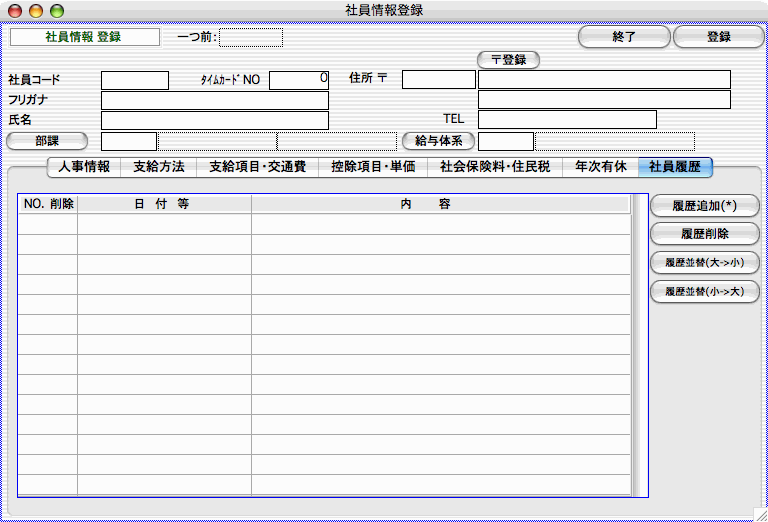Go to the 控除項目・単価 tab
Viewport: 768px width, 522px height.
[373, 168]
